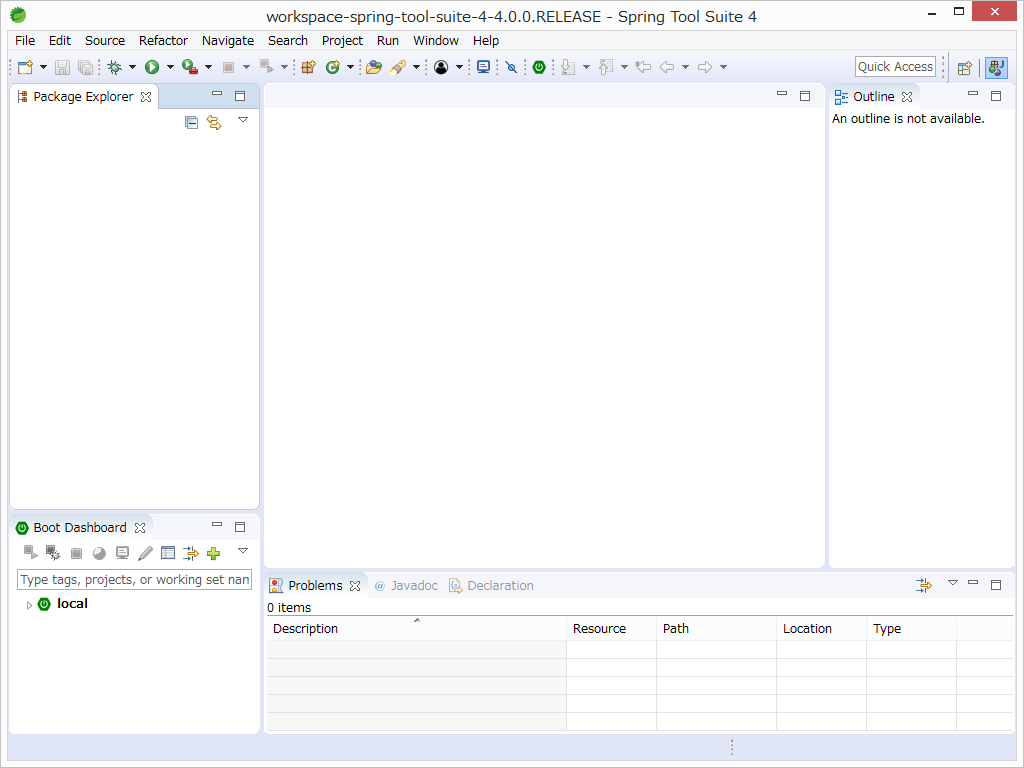This screenshot has height=768, width=1024.
Task: Collapse All in Package Explorer
Action: click(x=191, y=122)
